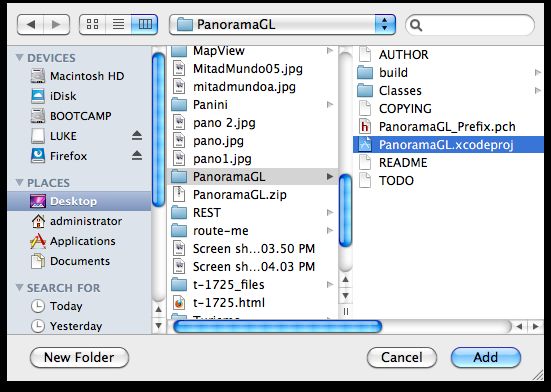Go back with the left arrow button
Viewport: 551px width, 392px height.
click(31, 25)
